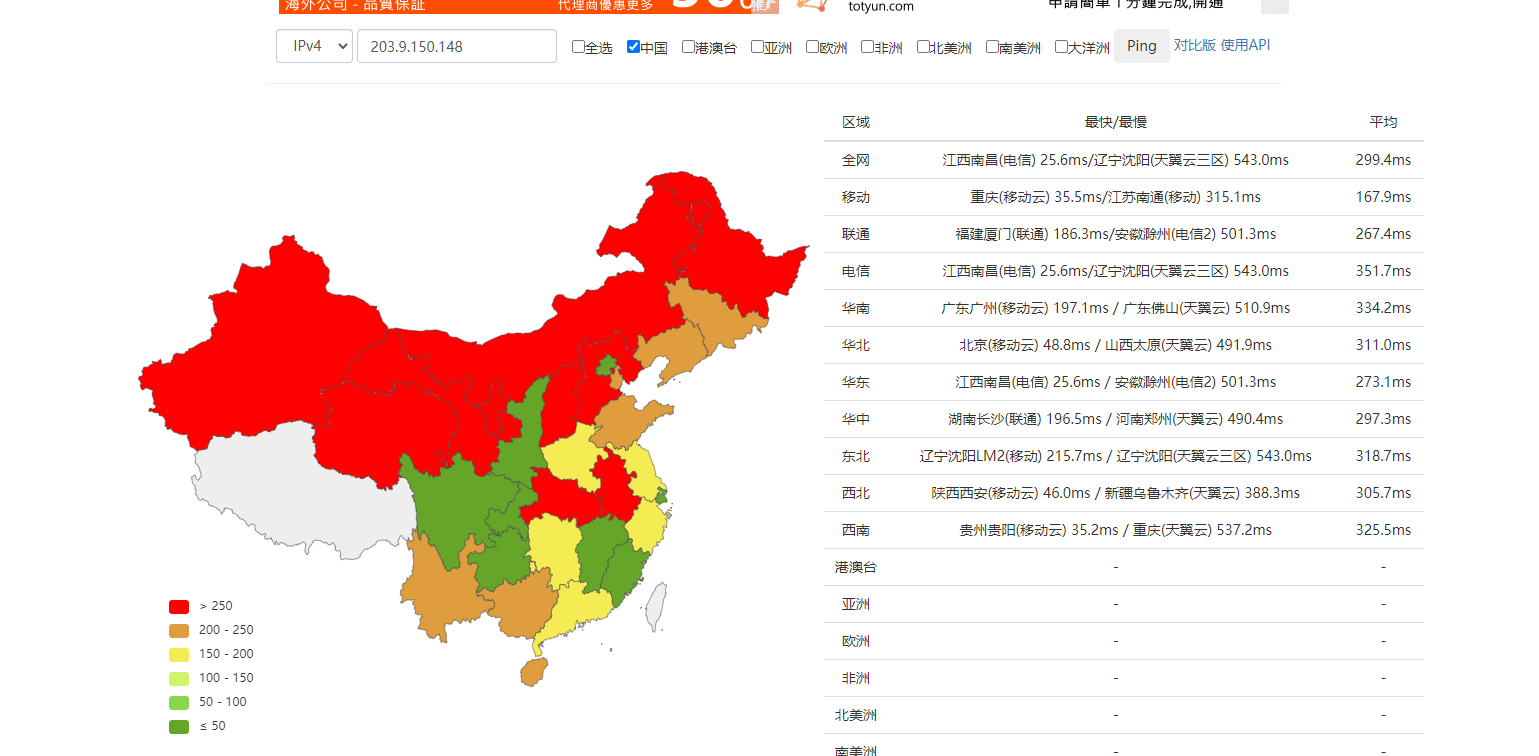Screen dimensions: 1539x756
Task: Uncheck the 中国 checkbox
Action: click(x=633, y=46)
